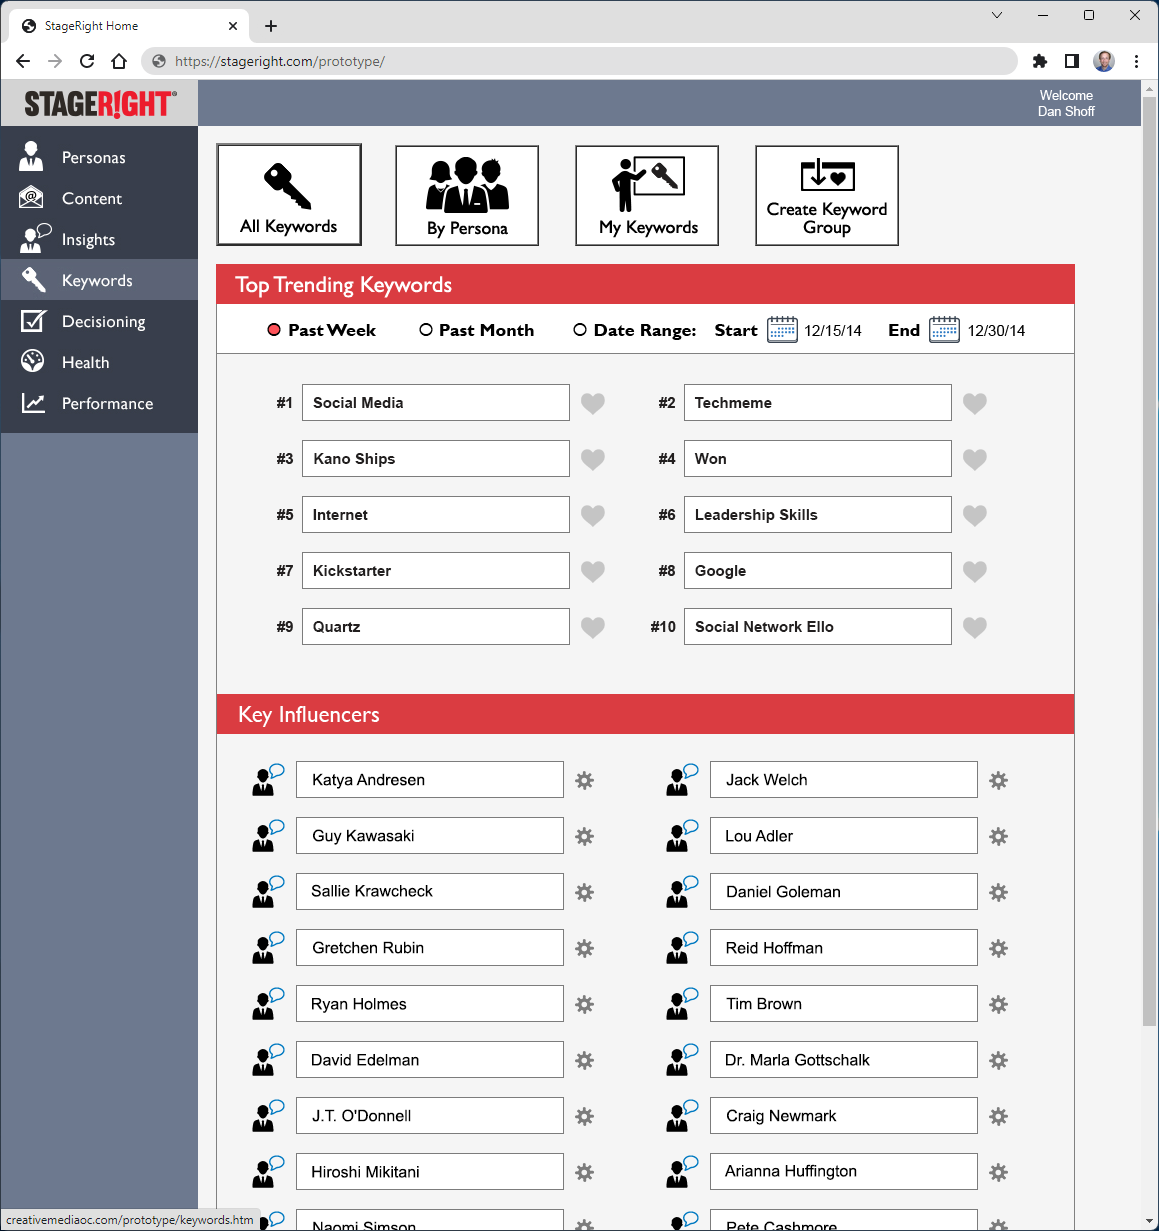
Task: Click the browser address bar URL
Action: [x=280, y=61]
